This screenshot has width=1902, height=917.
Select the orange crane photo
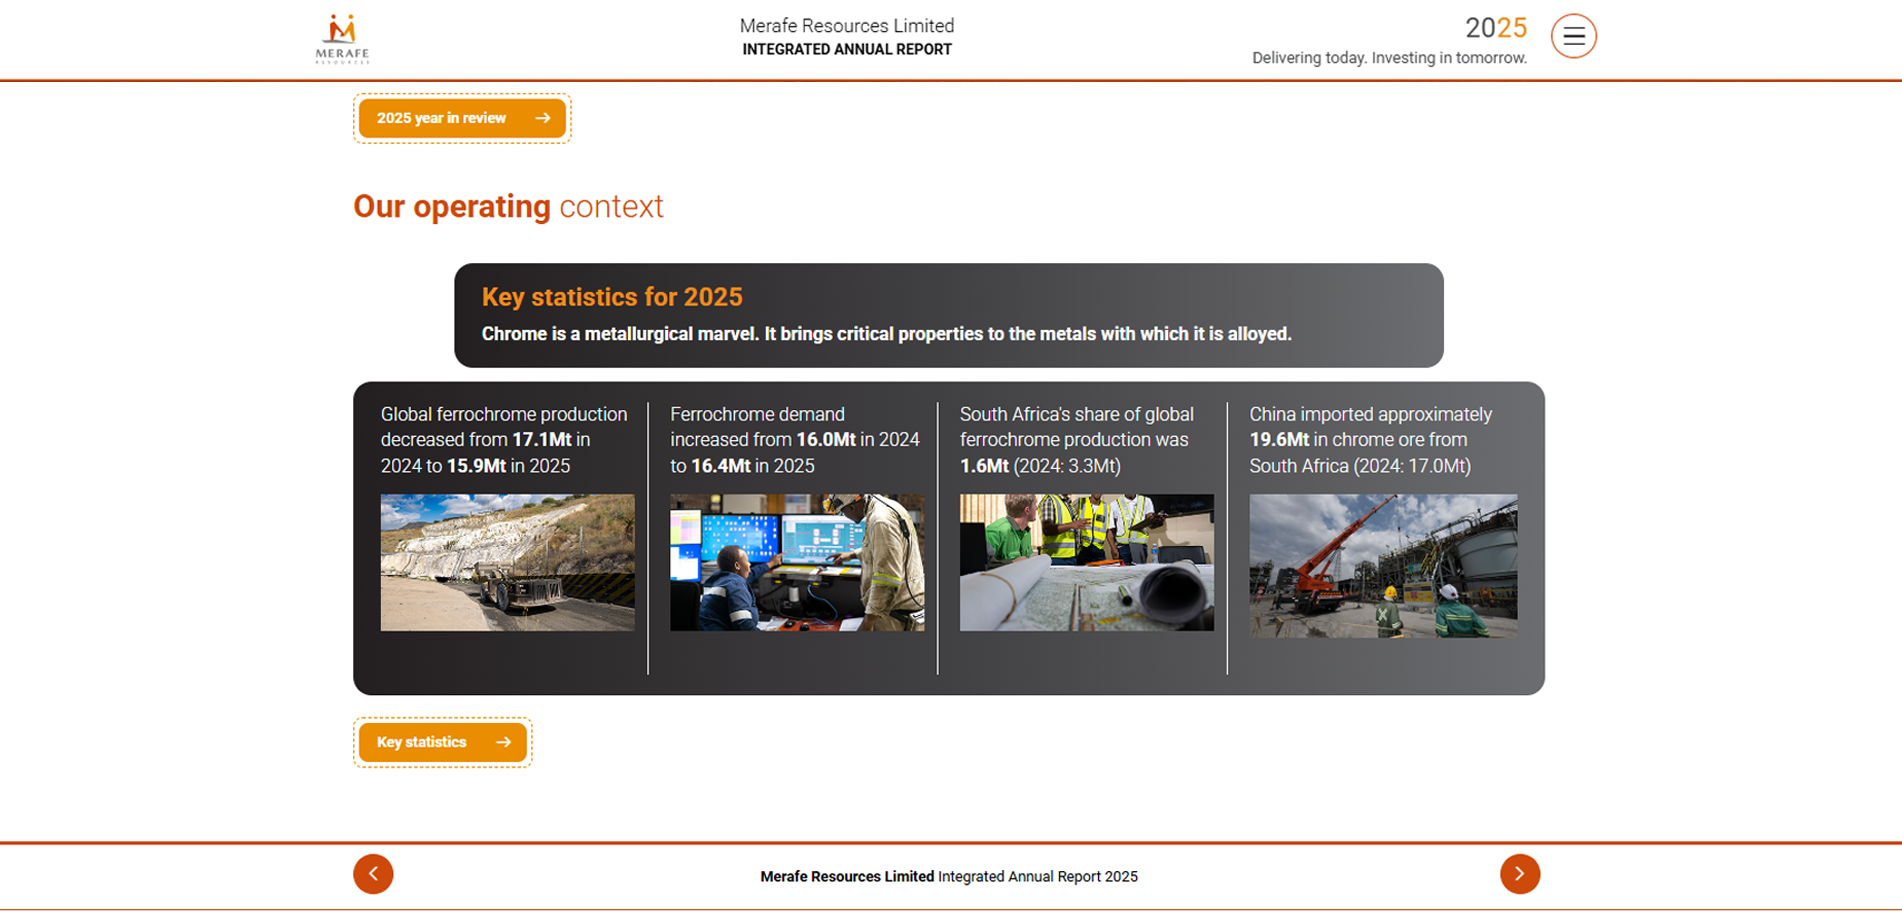[x=1383, y=566]
